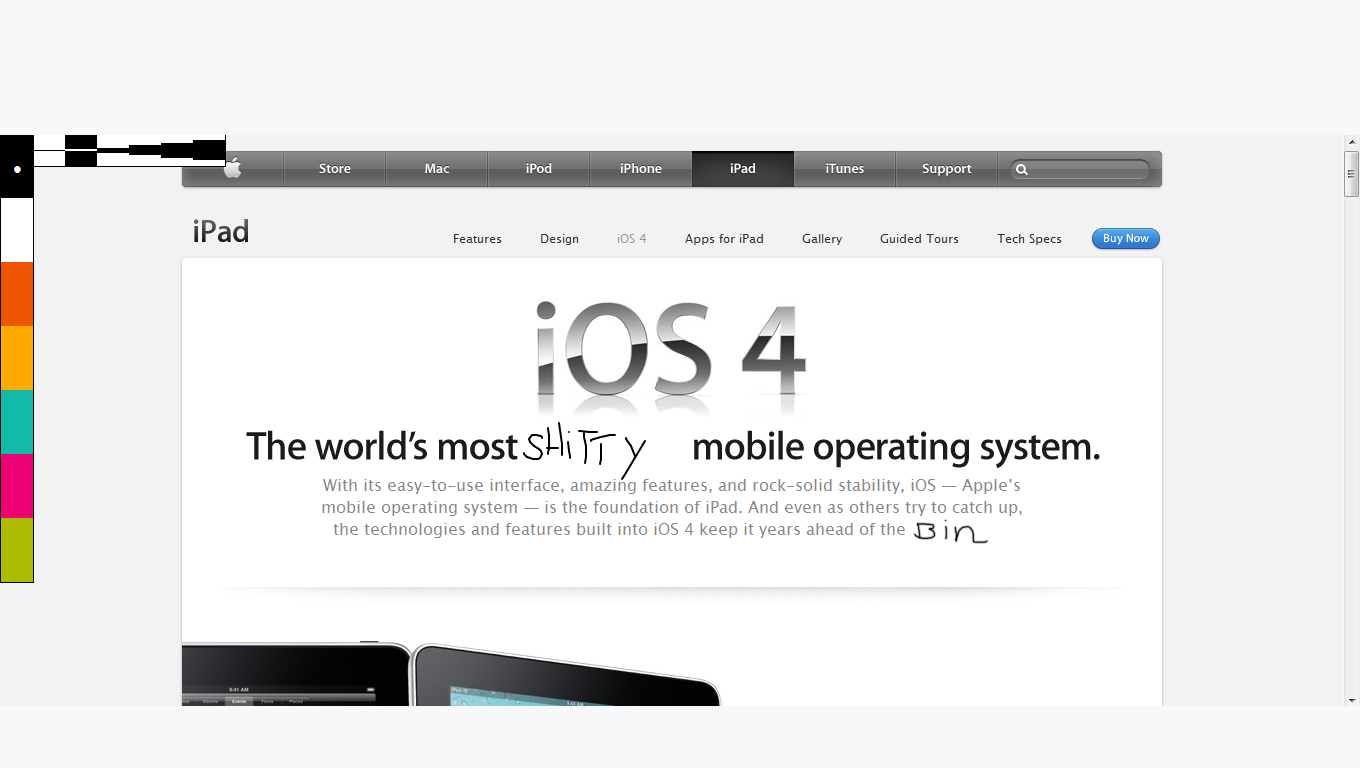Choose the teal color swatch
This screenshot has width=1360, height=768.
point(17,422)
